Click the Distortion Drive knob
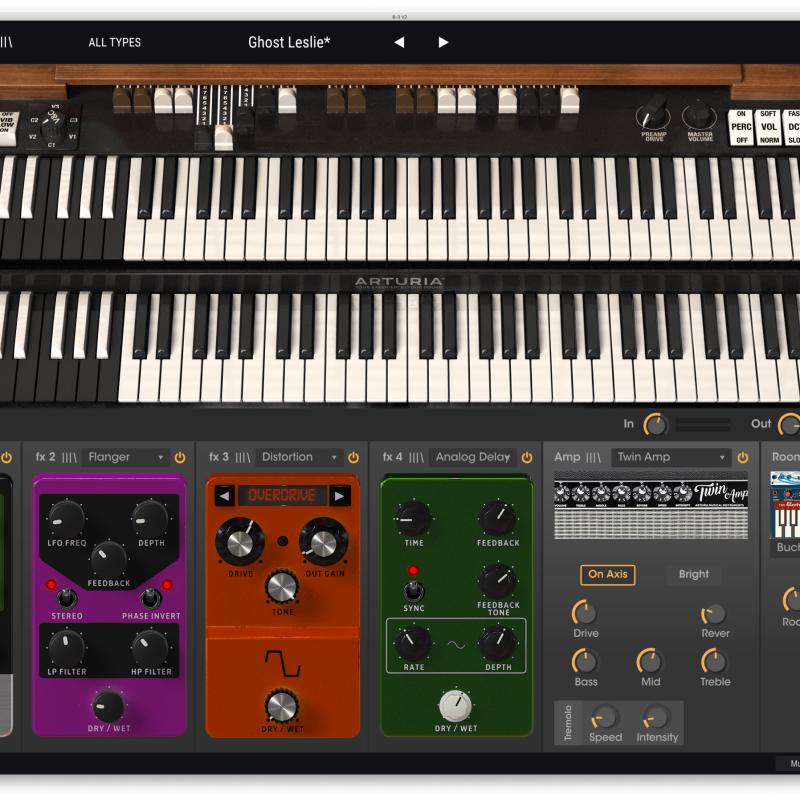The height and width of the screenshot is (800, 800). point(240,543)
